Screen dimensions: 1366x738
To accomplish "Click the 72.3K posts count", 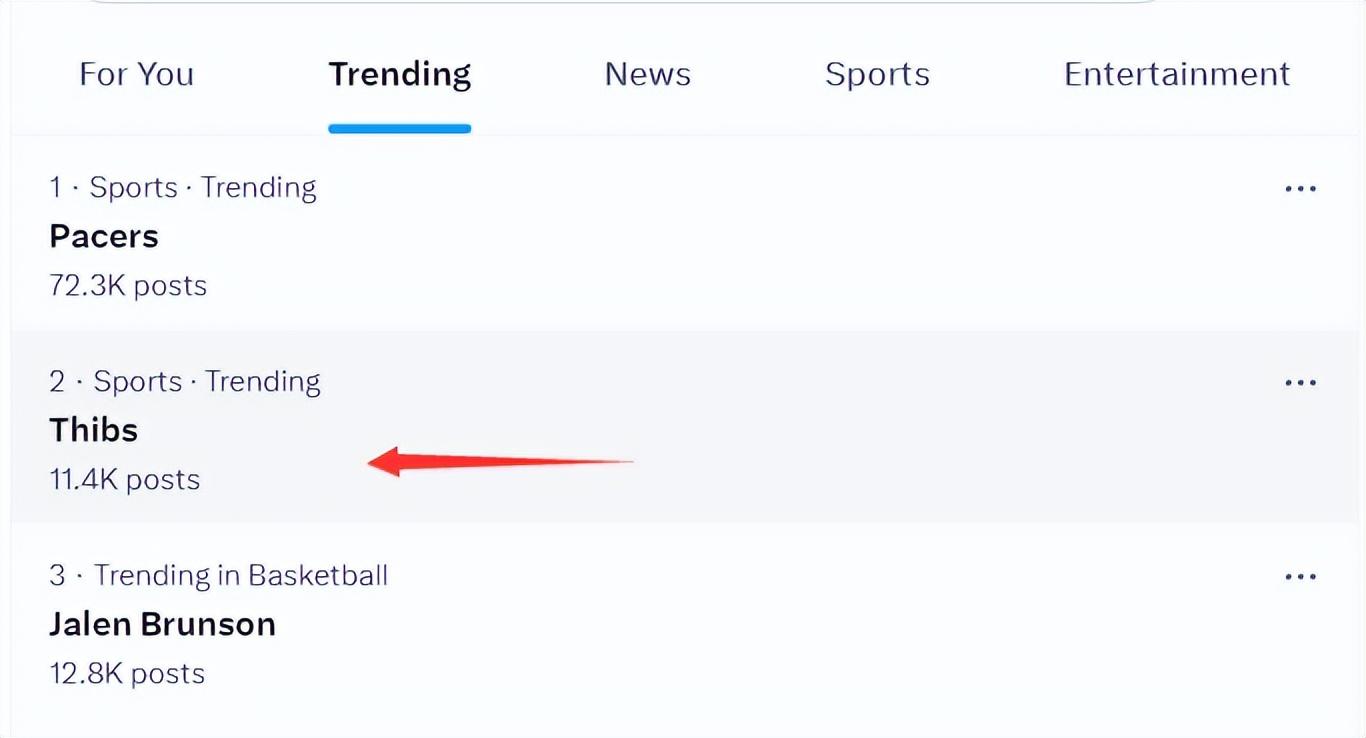I will click(128, 286).
